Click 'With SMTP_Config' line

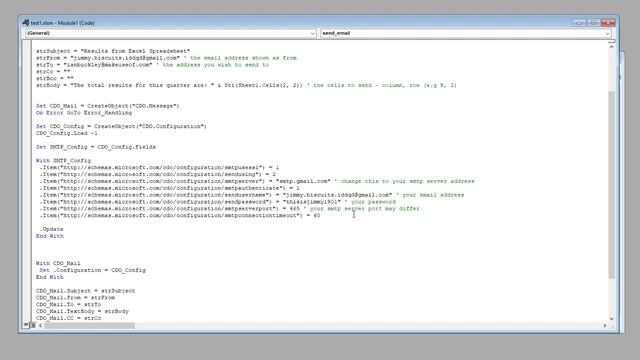63,160
